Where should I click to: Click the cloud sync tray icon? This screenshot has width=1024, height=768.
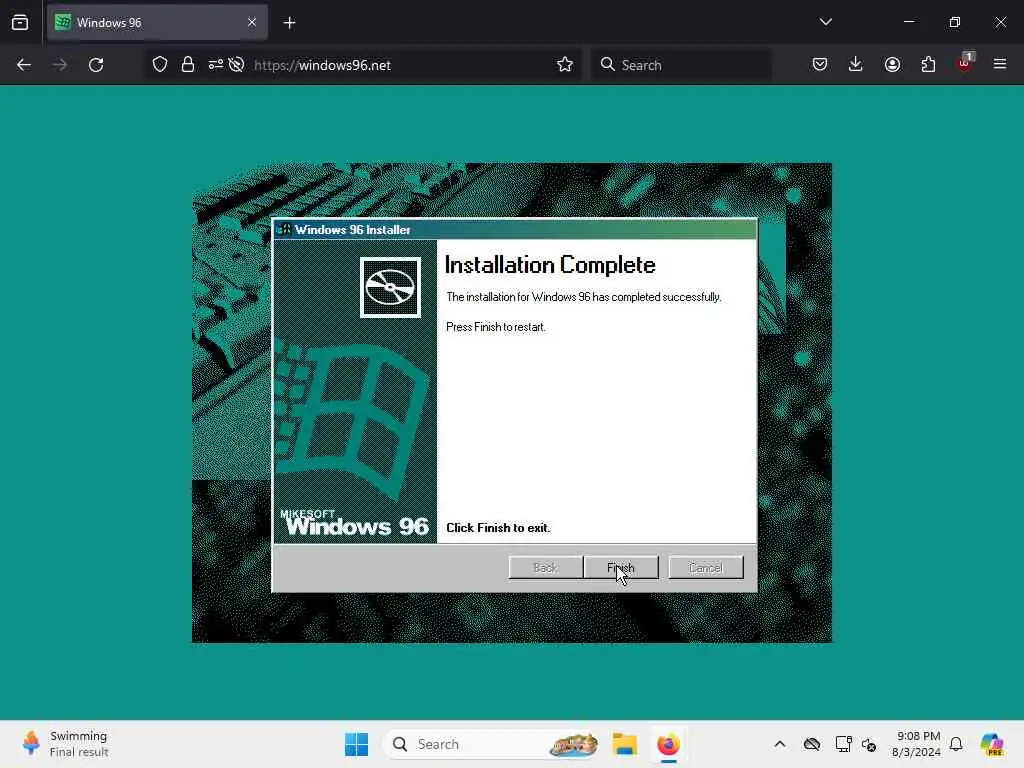click(812, 744)
